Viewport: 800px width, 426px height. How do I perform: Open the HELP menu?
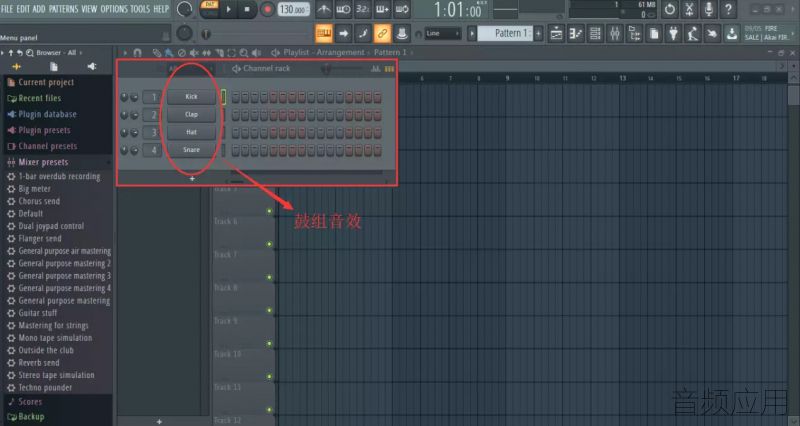(161, 9)
